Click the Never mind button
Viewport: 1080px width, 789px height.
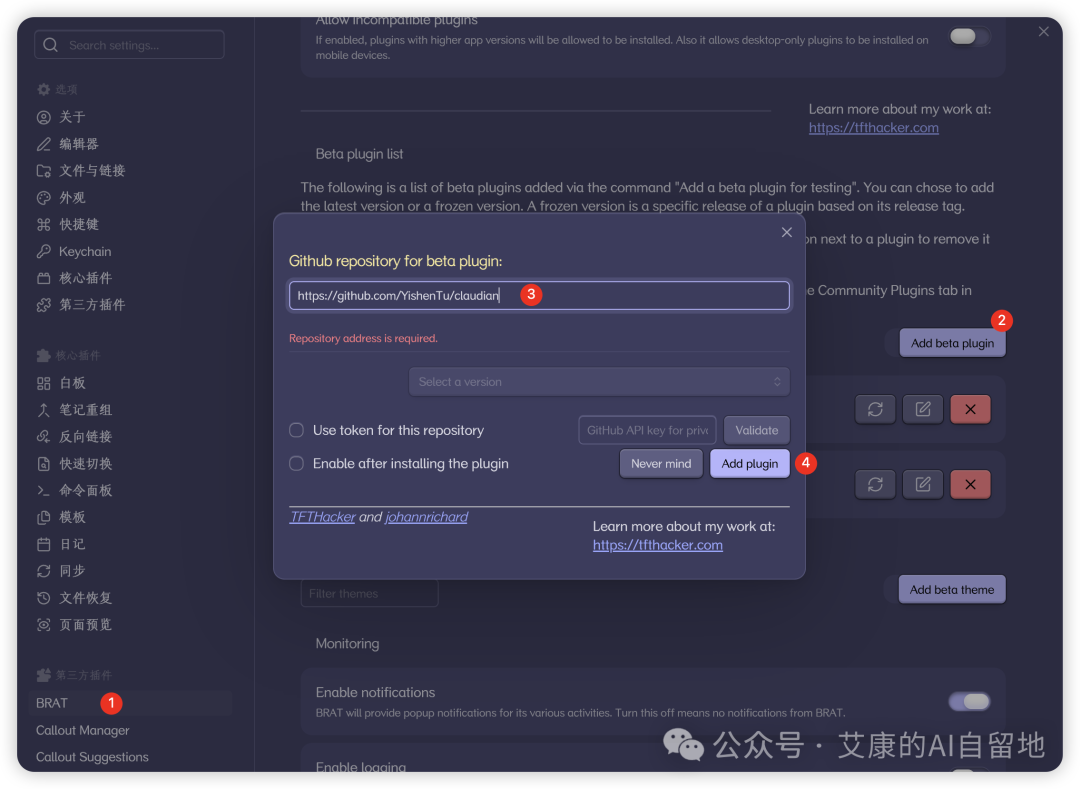tap(661, 464)
